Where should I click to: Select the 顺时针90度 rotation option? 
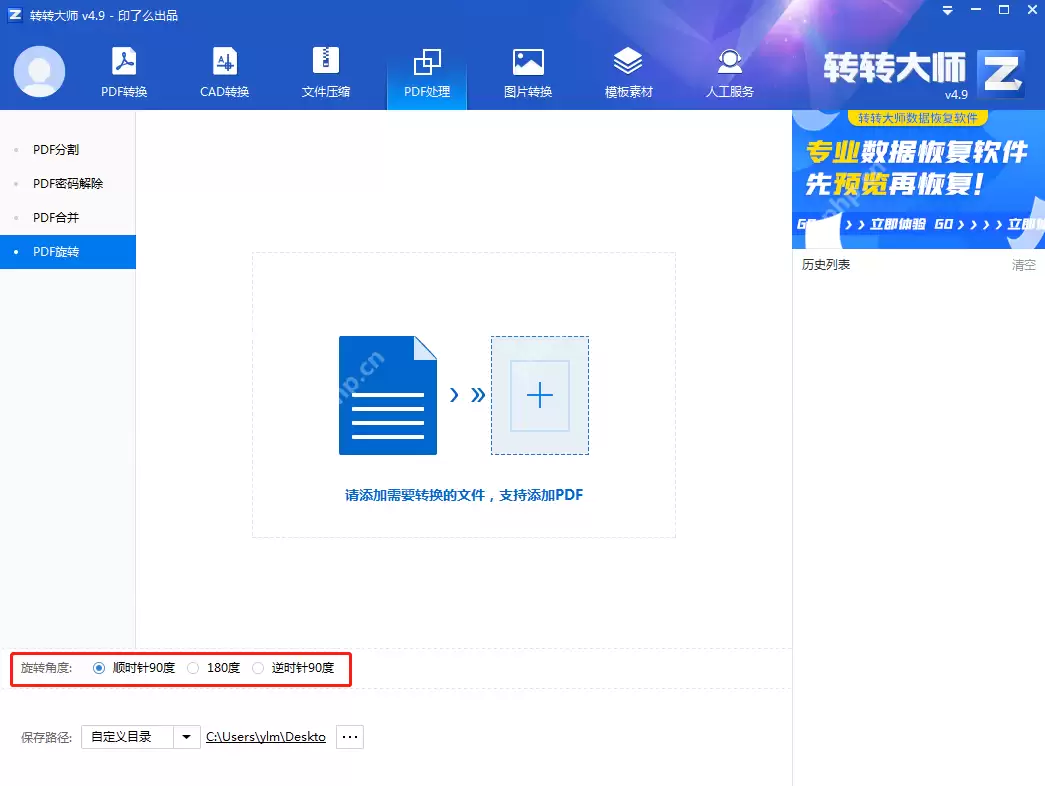(98, 667)
